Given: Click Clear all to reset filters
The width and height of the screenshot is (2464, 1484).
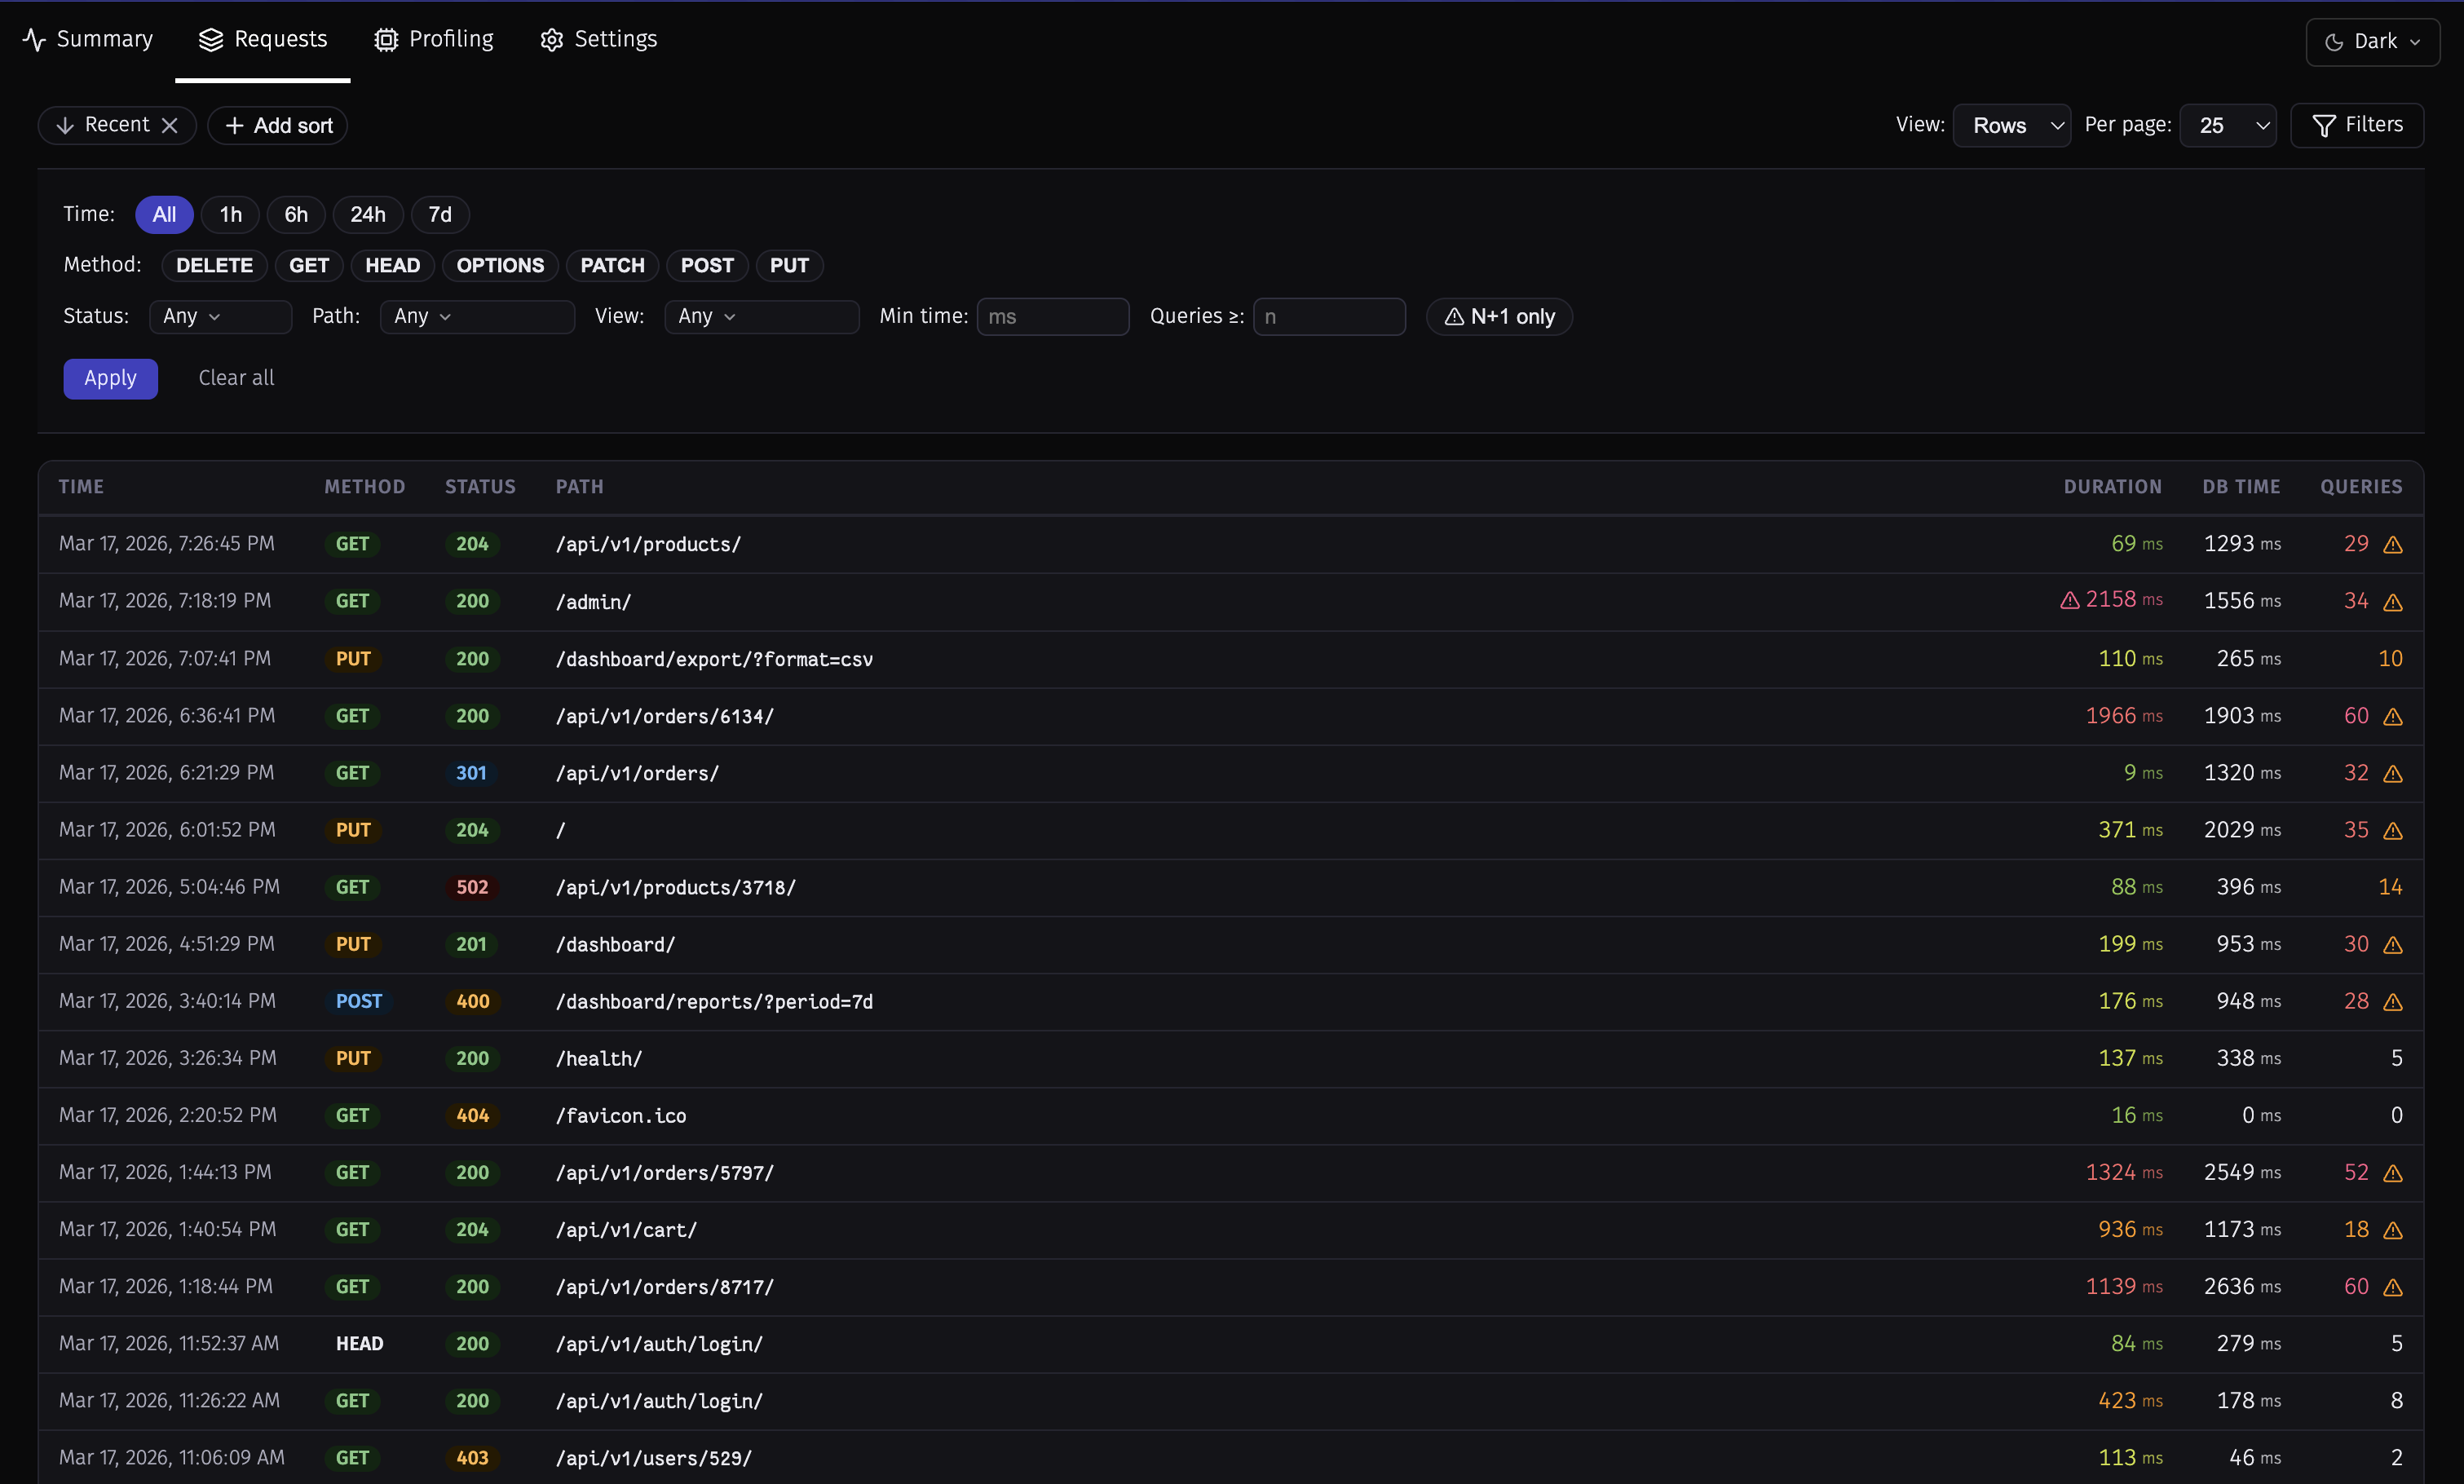Looking at the screenshot, I should tap(236, 378).
